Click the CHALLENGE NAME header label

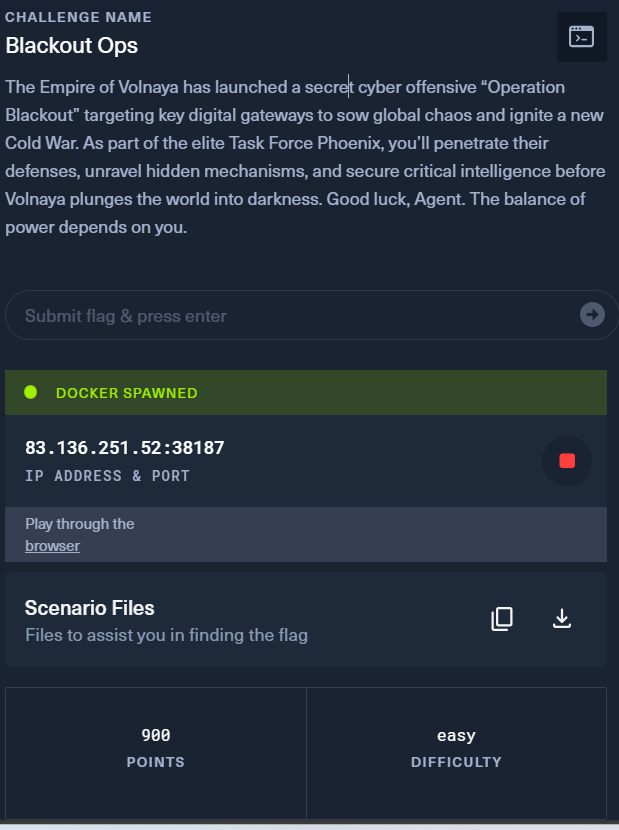(x=78, y=17)
